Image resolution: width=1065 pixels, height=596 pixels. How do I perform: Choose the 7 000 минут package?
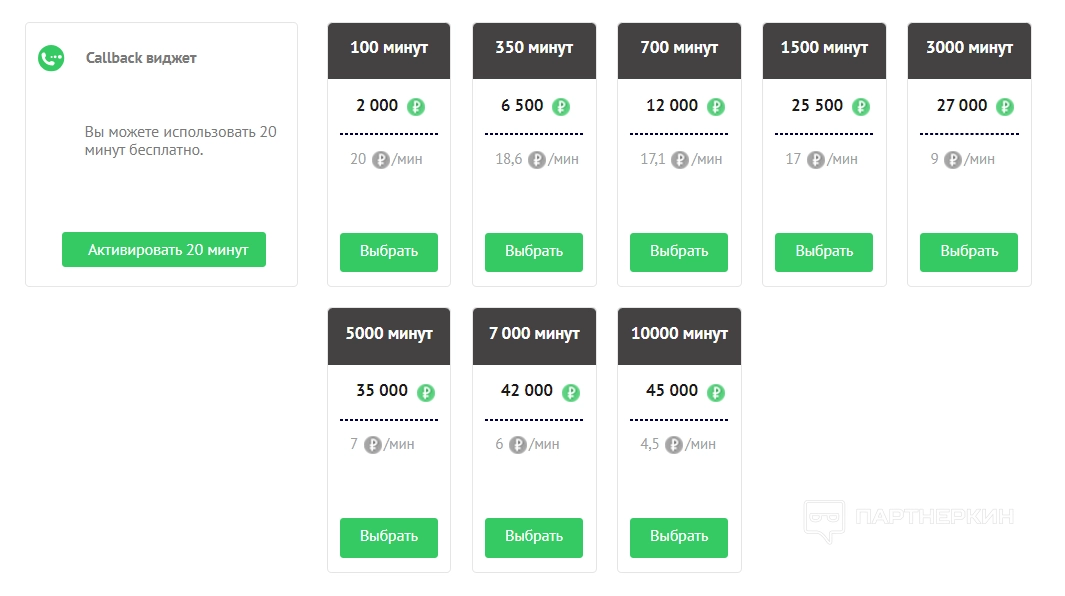(534, 537)
